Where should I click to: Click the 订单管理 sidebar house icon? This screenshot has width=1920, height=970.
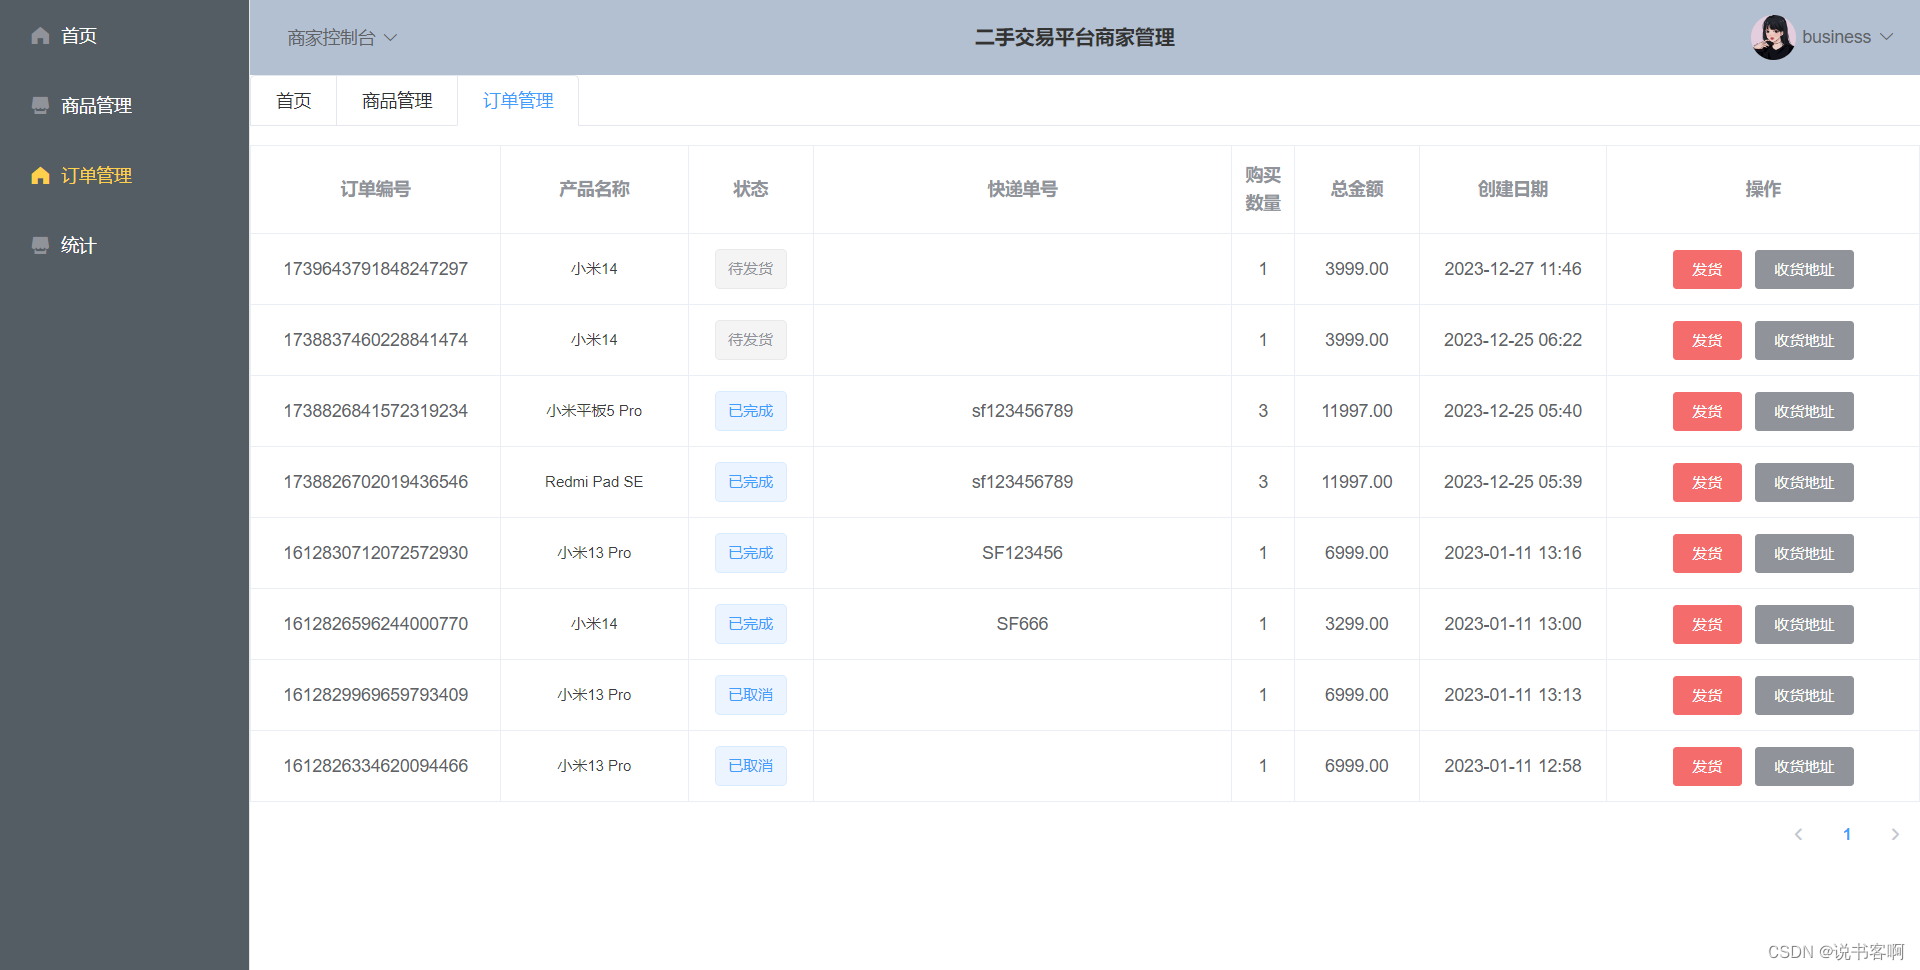click(40, 175)
